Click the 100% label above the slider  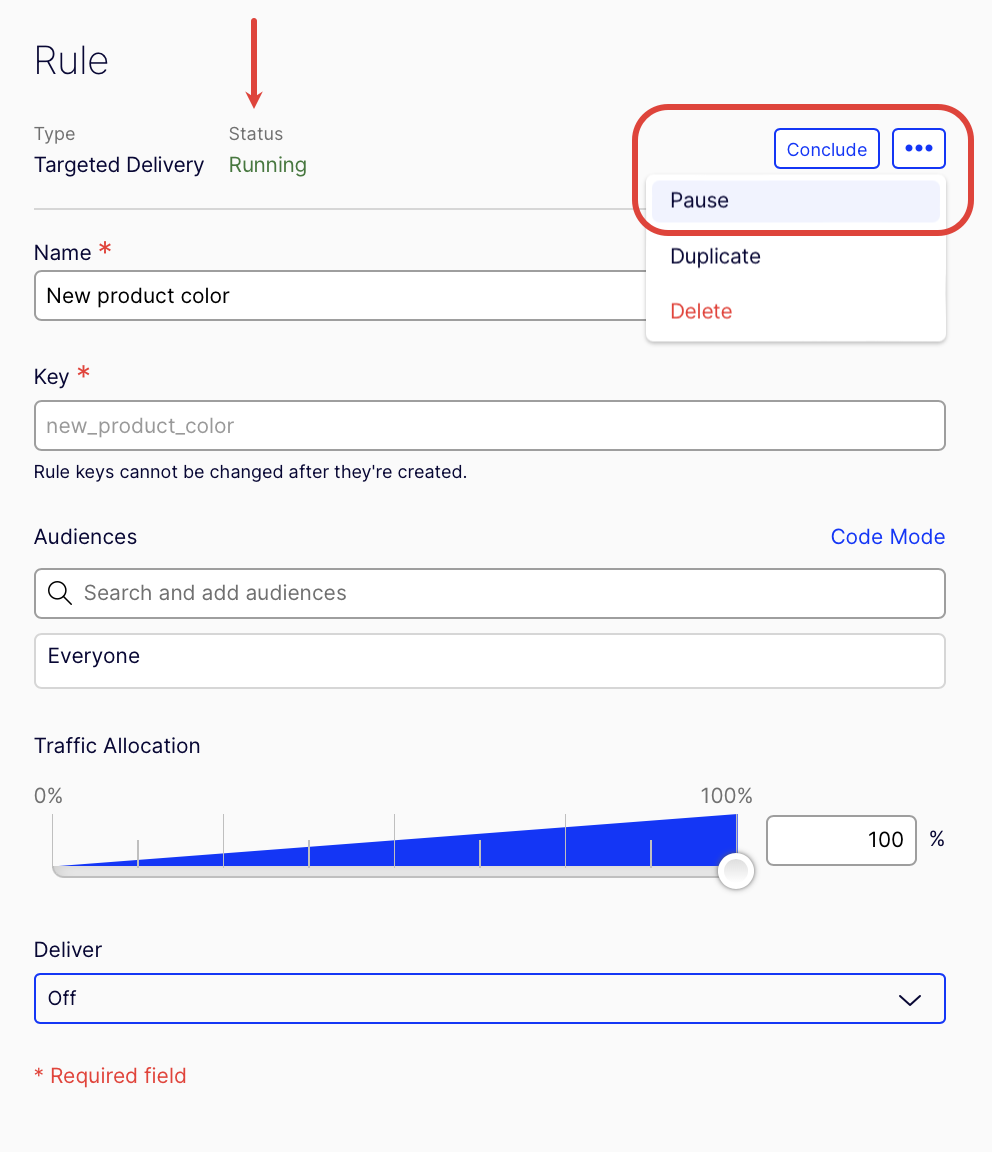point(726,796)
